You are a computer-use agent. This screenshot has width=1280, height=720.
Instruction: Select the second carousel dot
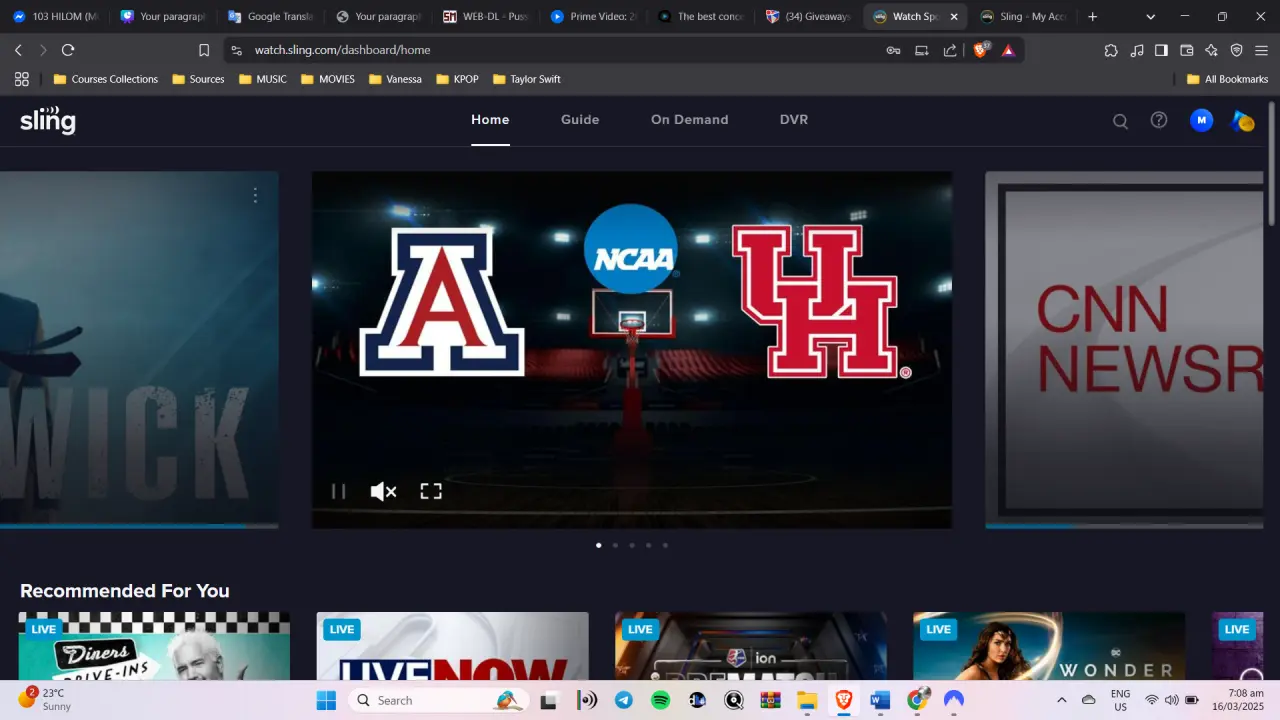click(615, 545)
